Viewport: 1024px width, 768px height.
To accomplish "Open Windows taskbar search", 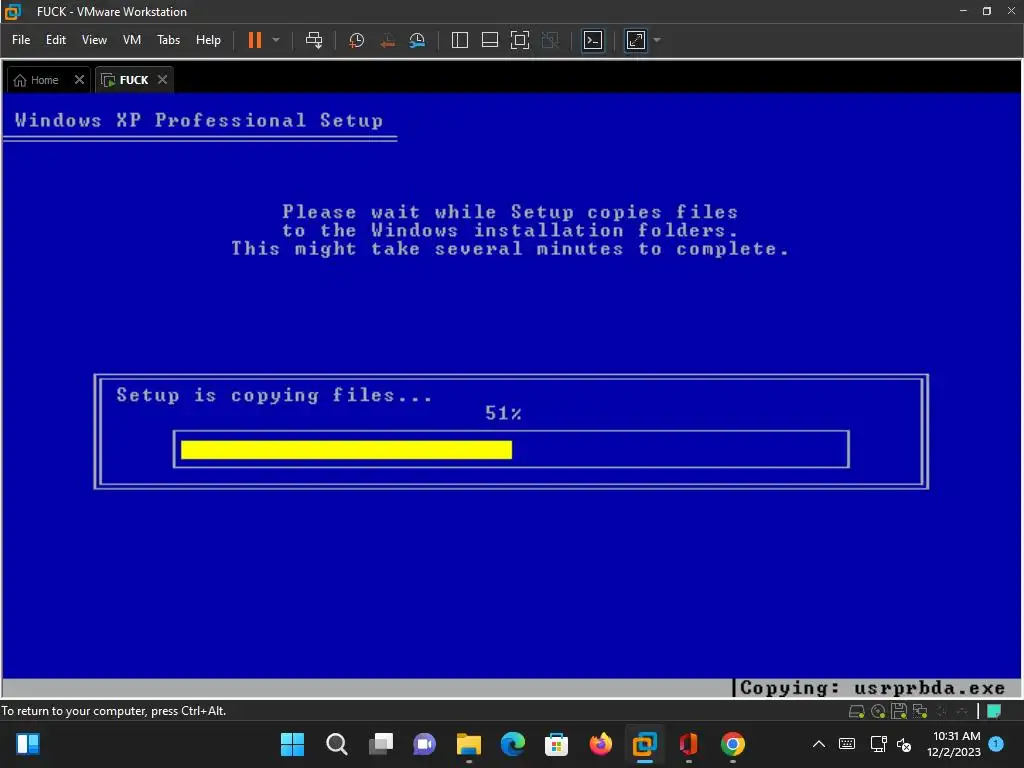I will click(x=336, y=744).
